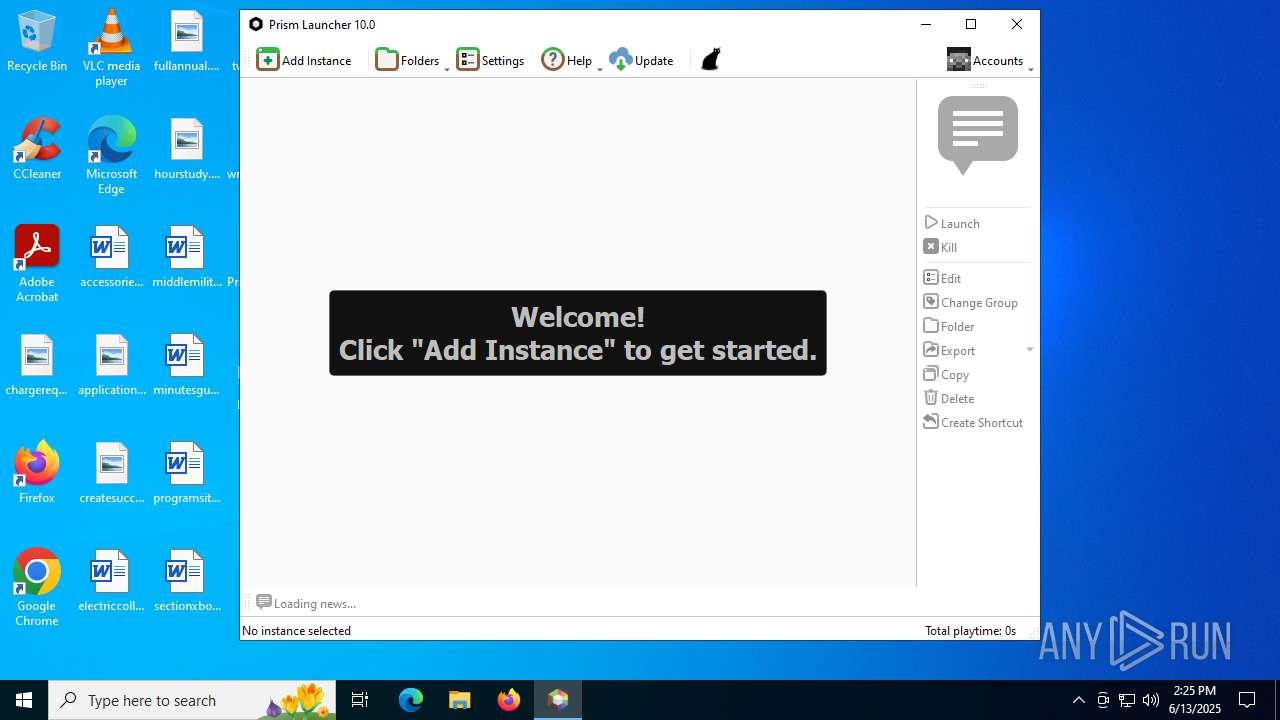The image size is (1280, 720).
Task: Select VLC media player desktop icon
Action: pyautogui.click(x=111, y=47)
